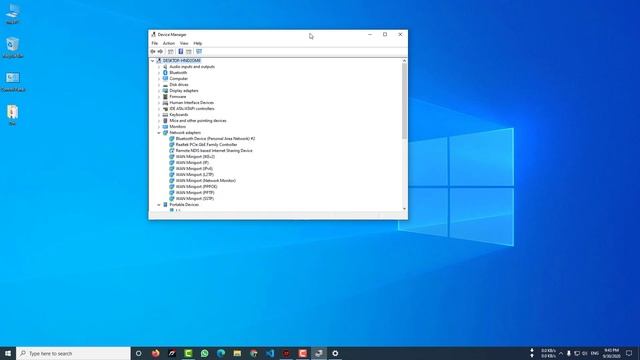Click the Device Manager title bar icon
The image size is (640, 360).
153,35
